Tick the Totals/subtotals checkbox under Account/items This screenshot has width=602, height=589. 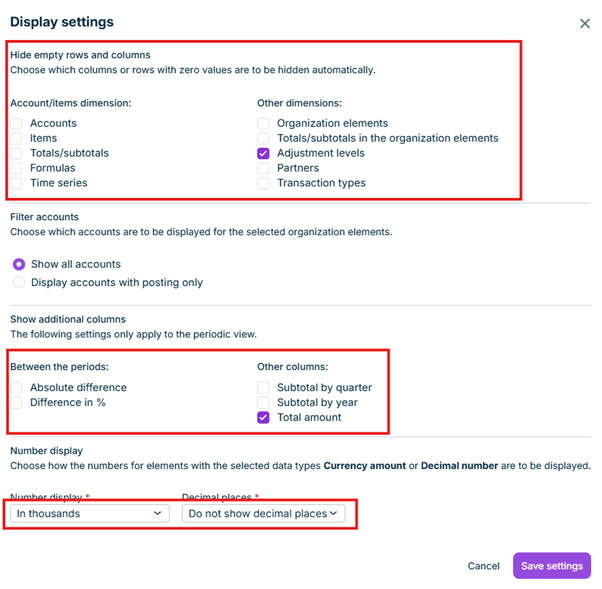click(16, 153)
